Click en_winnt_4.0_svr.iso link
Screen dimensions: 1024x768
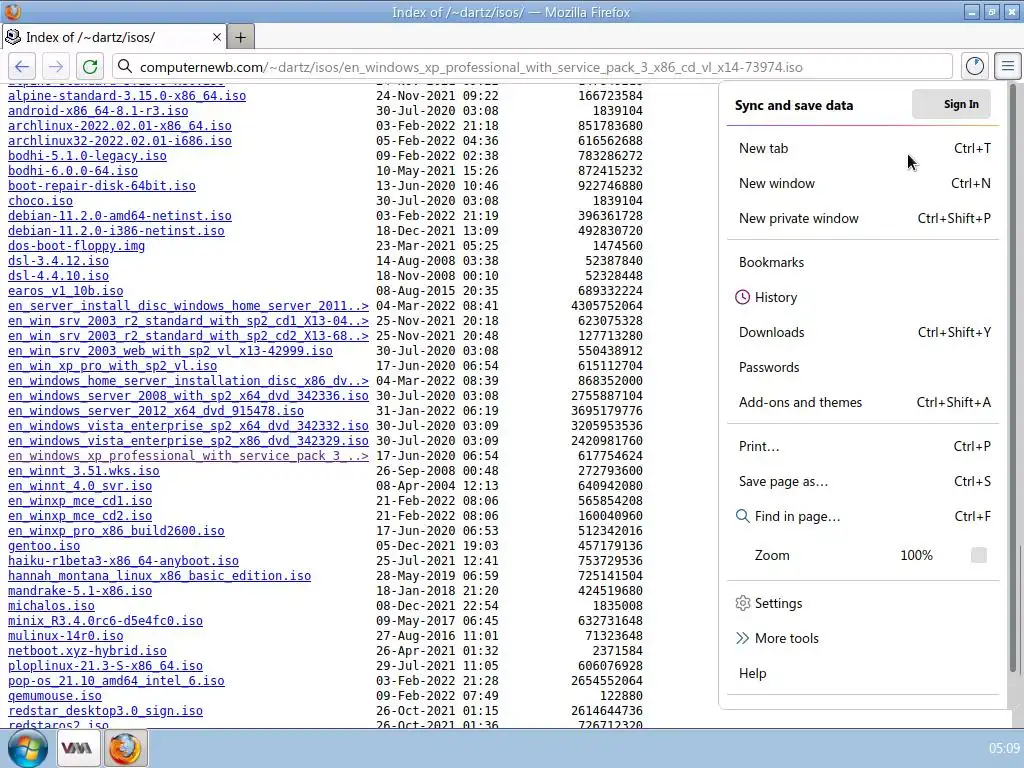click(80, 487)
